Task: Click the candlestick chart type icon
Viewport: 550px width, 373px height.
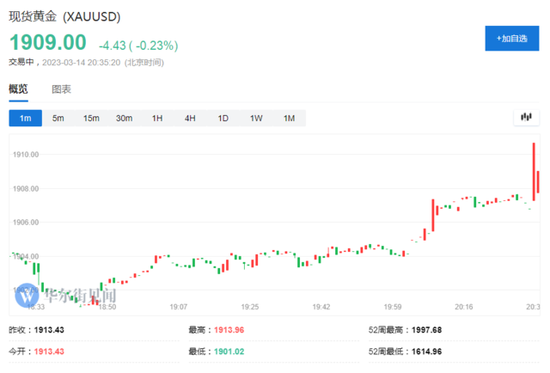Action: tap(526, 117)
